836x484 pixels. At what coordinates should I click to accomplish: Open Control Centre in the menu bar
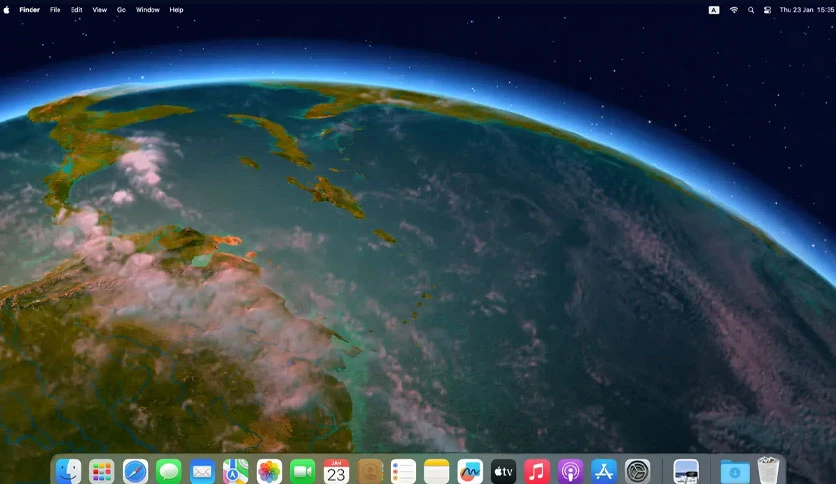(x=767, y=10)
